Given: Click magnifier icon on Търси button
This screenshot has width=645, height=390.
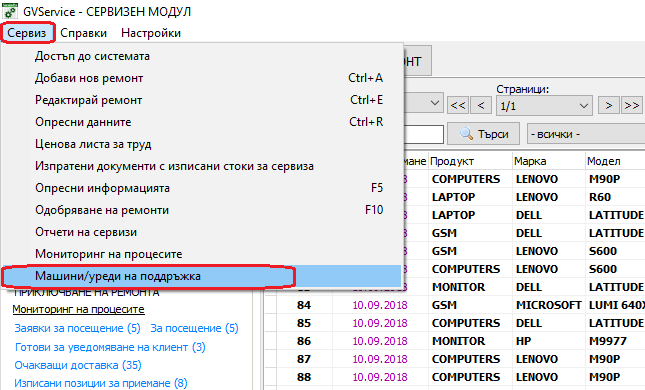Looking at the screenshot, I should pyautogui.click(x=466, y=133).
